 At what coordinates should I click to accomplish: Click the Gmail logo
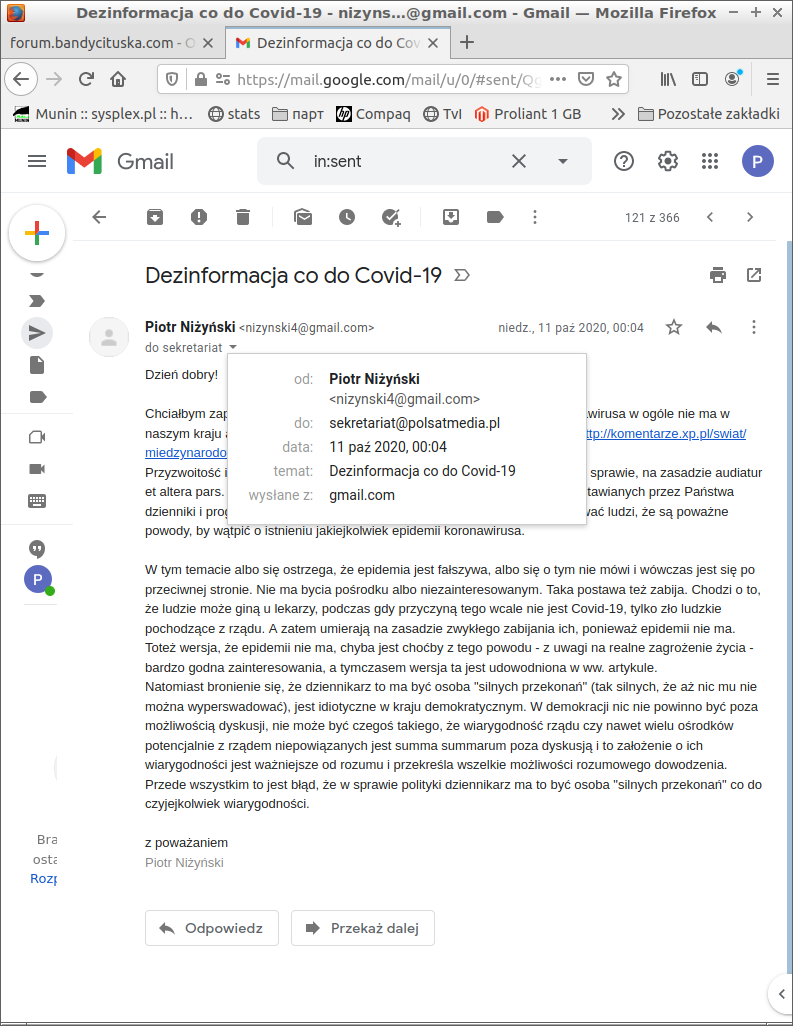(120, 161)
